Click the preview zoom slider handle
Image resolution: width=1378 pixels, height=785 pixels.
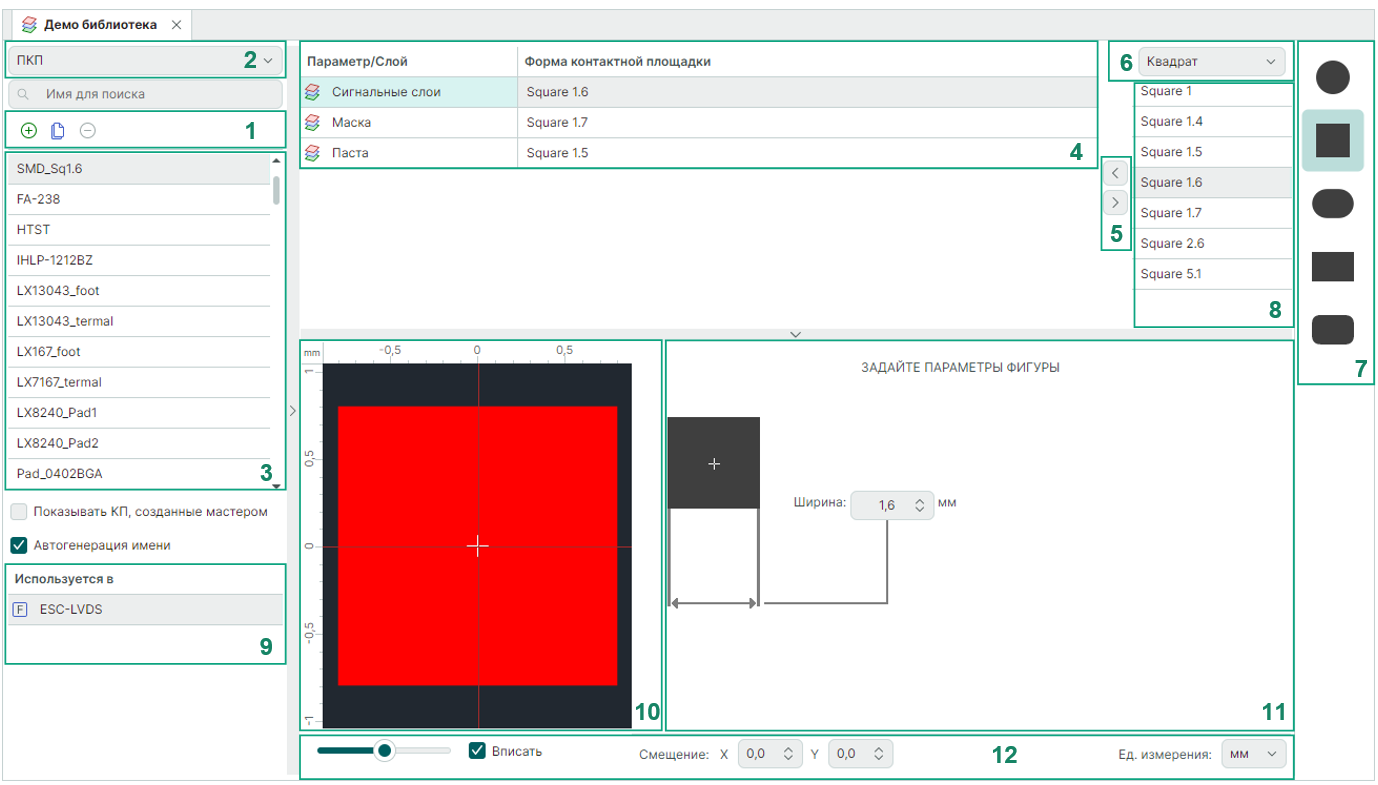tap(383, 750)
